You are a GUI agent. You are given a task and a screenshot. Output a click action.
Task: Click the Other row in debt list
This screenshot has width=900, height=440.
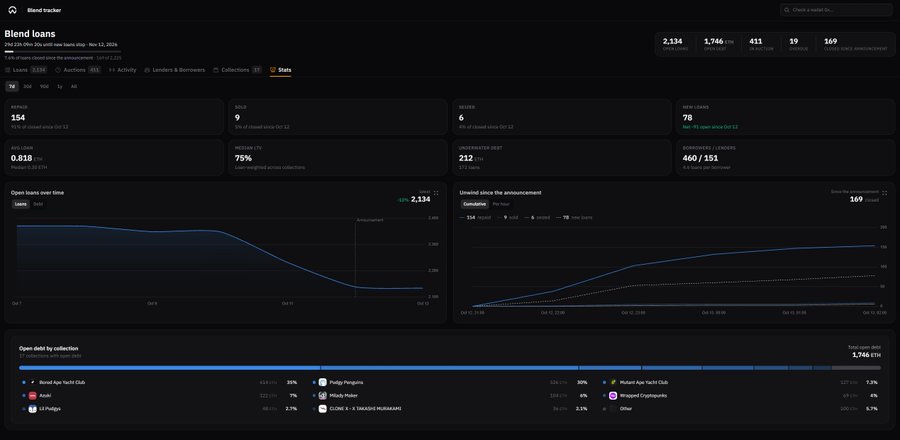(741, 408)
